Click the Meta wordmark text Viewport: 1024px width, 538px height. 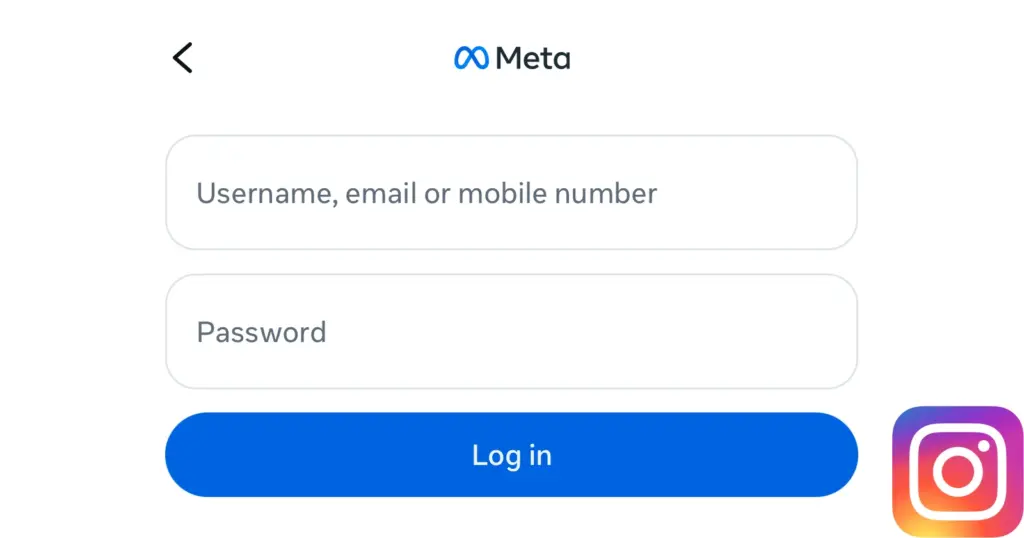click(533, 58)
